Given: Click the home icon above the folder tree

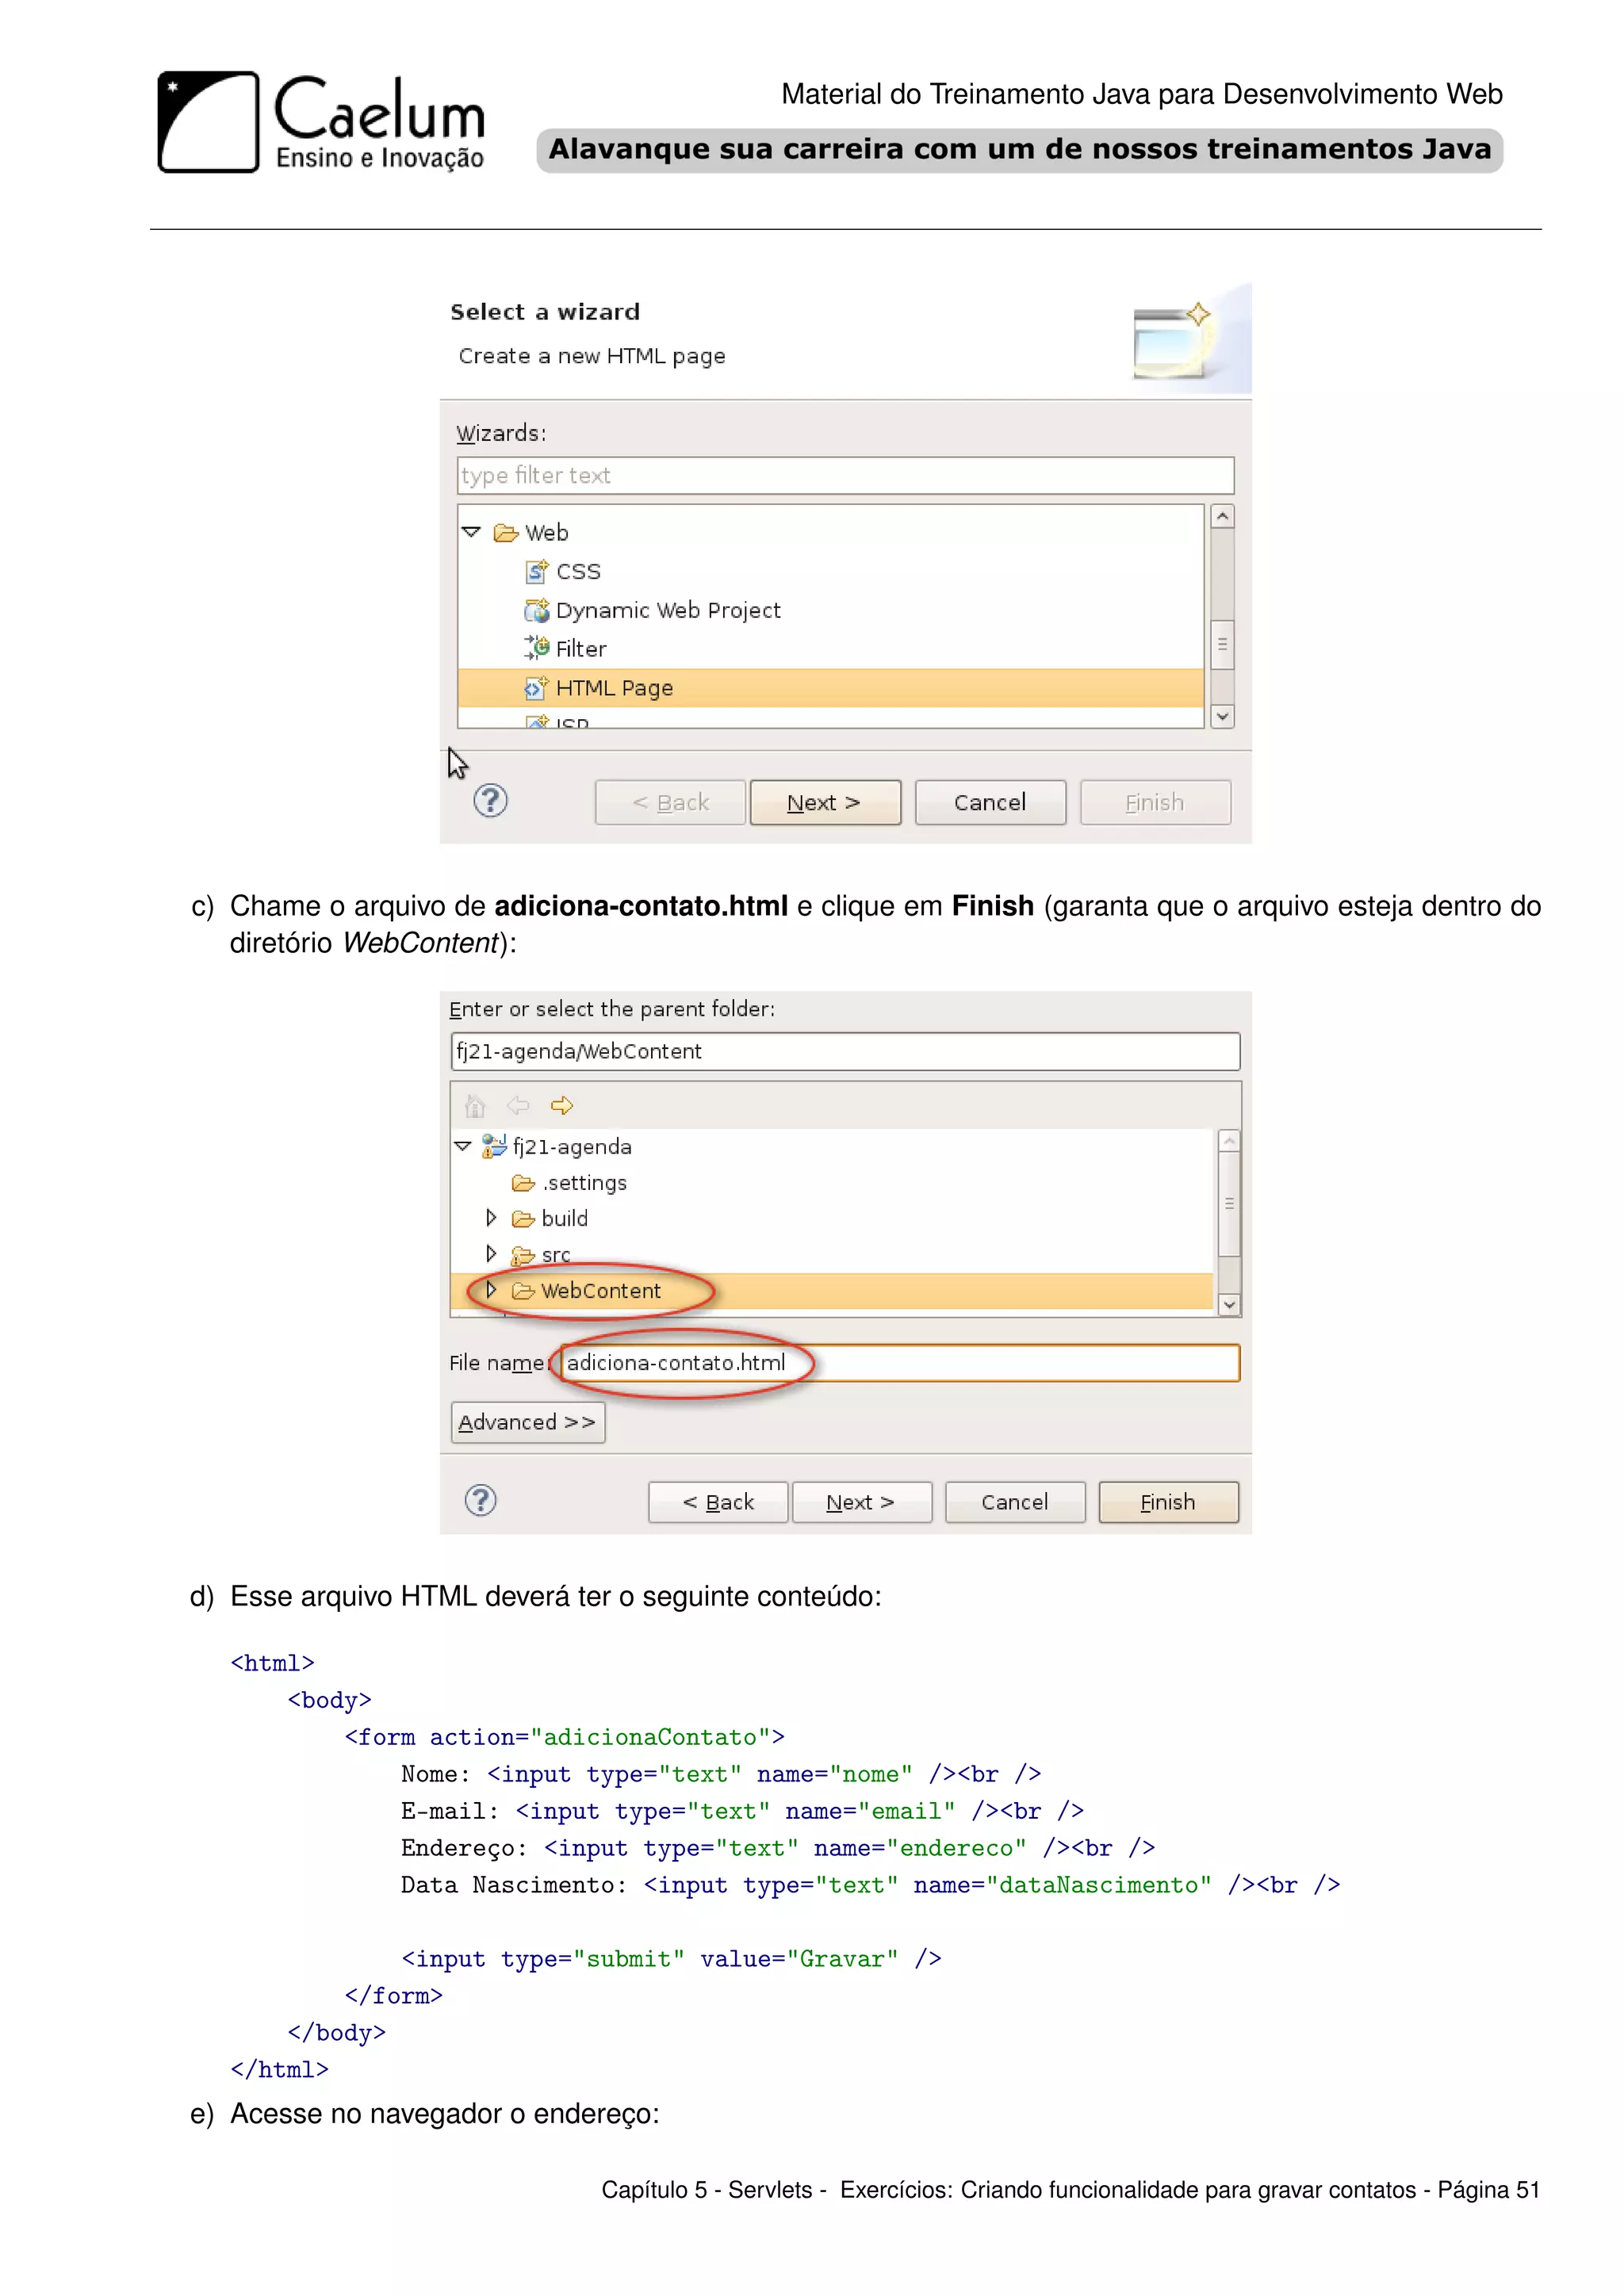Looking at the screenshot, I should tap(475, 1105).
